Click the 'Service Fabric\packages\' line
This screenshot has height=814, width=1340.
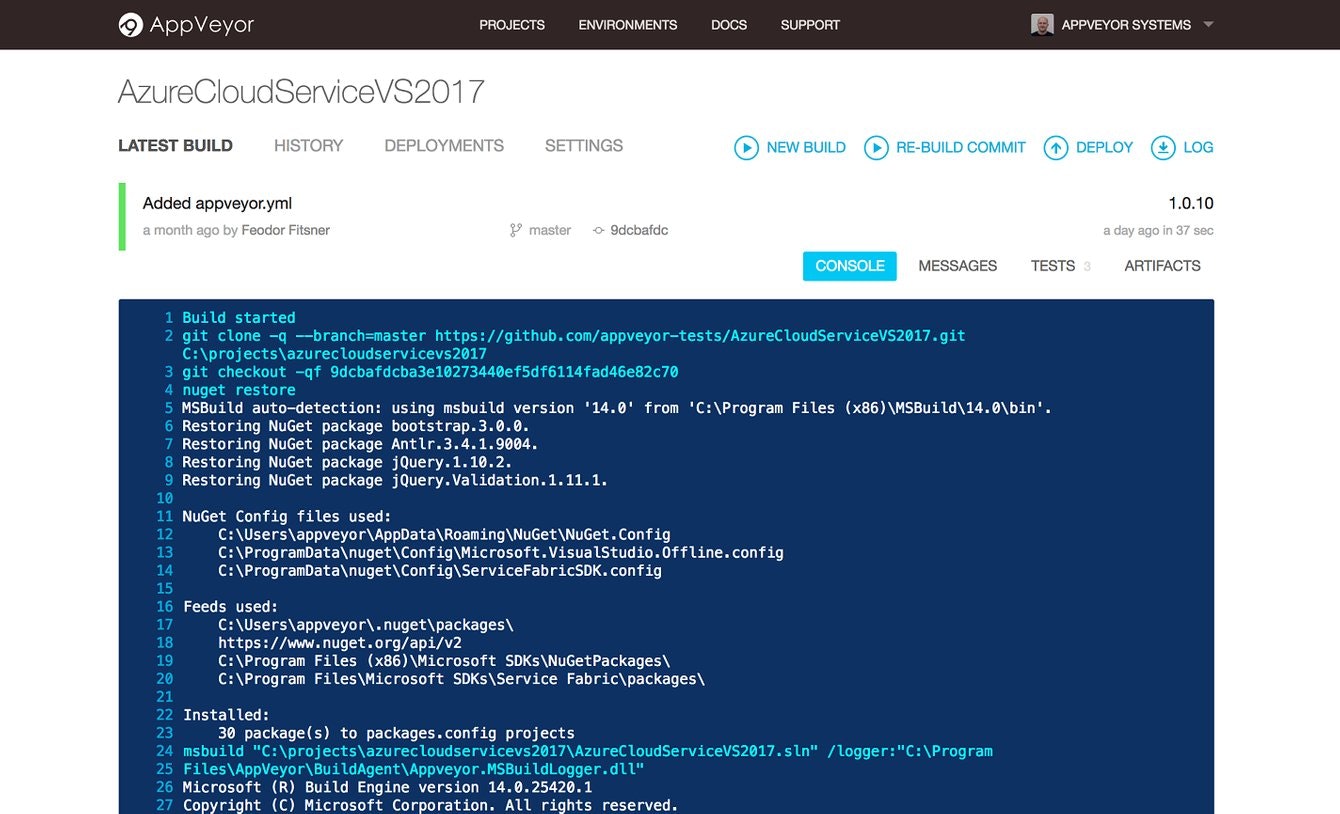(x=462, y=678)
